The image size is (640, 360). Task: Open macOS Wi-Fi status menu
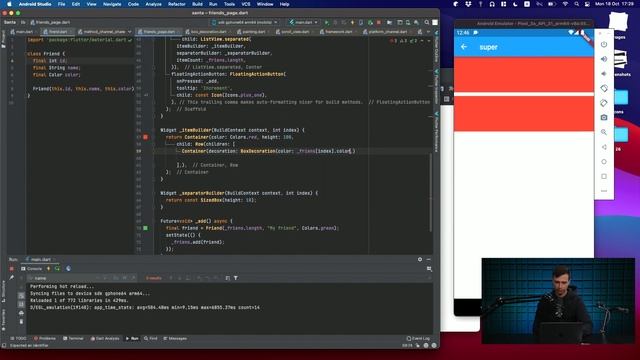click(x=565, y=4)
